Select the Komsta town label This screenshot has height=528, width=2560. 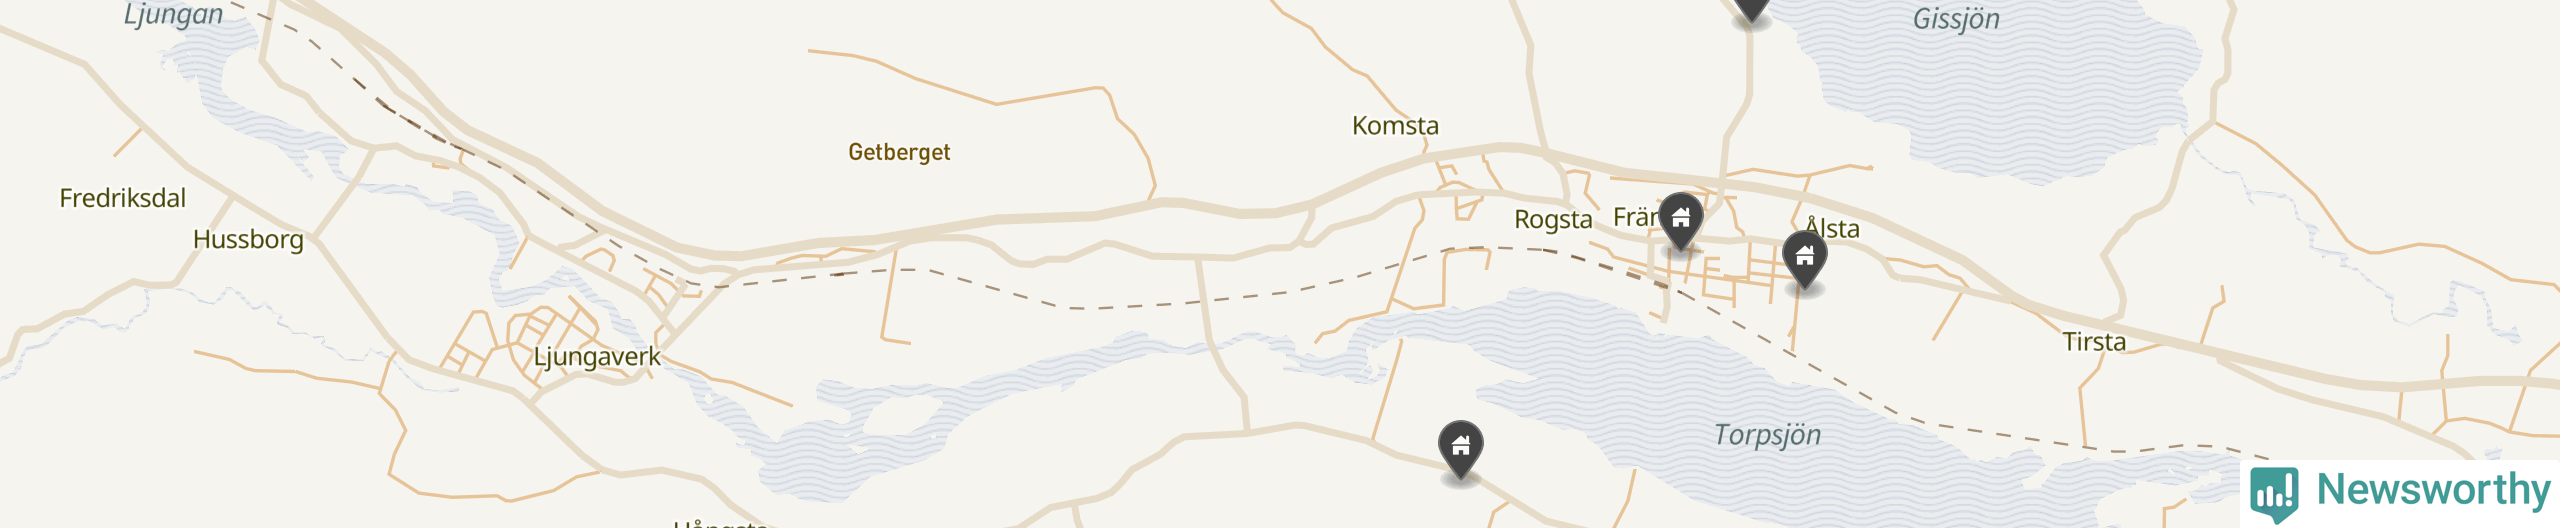click(1395, 126)
